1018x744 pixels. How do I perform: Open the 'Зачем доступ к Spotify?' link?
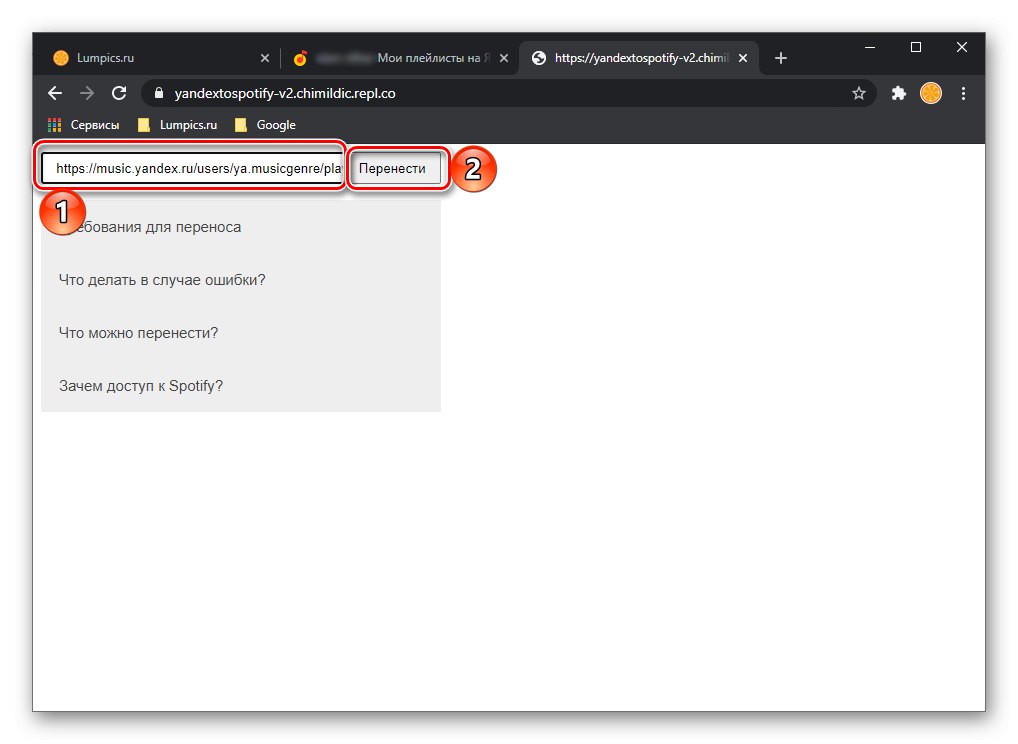click(x=140, y=385)
